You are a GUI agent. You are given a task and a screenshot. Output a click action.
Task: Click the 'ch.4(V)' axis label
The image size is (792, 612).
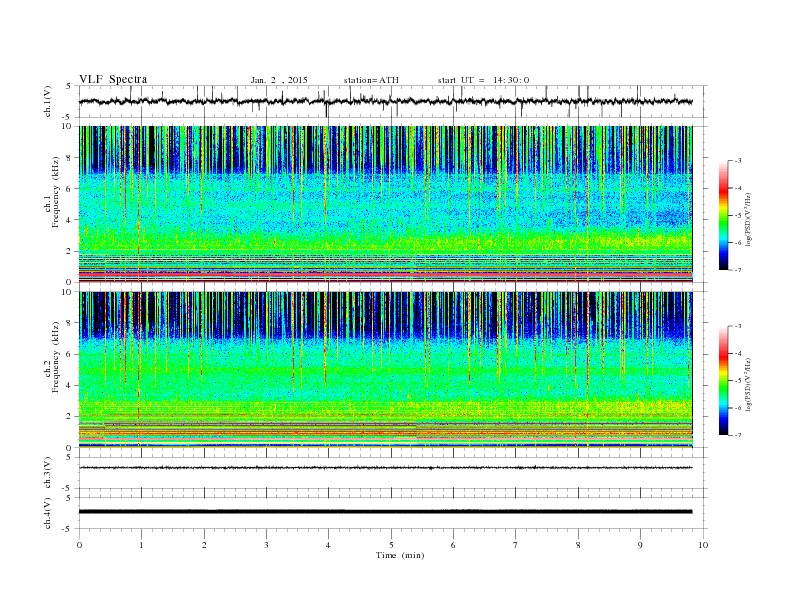pyautogui.click(x=48, y=513)
